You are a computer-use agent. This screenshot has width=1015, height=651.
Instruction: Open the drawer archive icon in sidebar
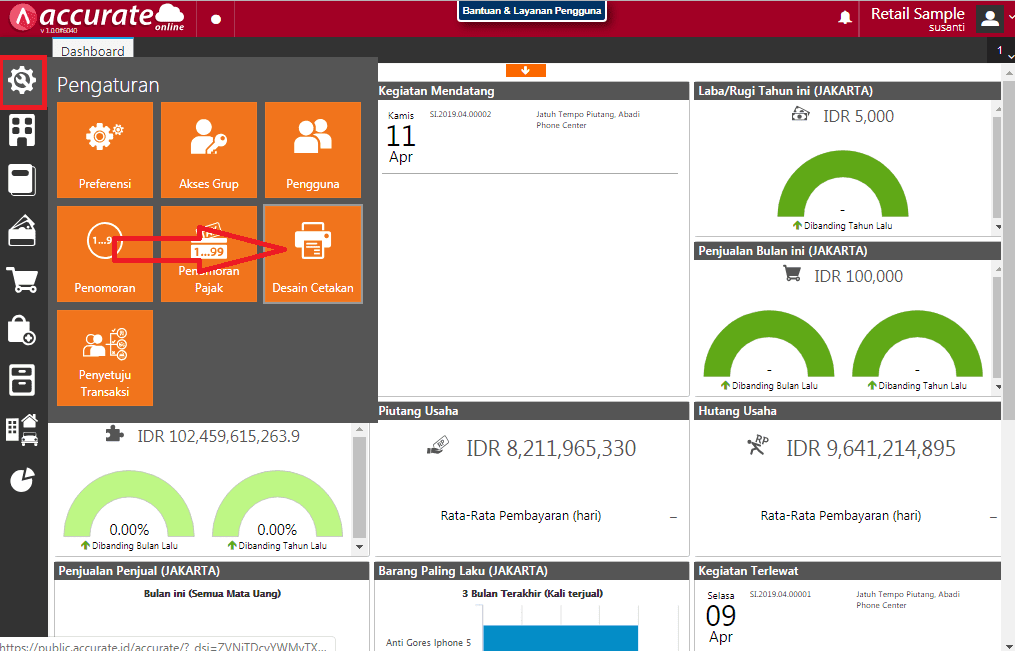[x=22, y=380]
